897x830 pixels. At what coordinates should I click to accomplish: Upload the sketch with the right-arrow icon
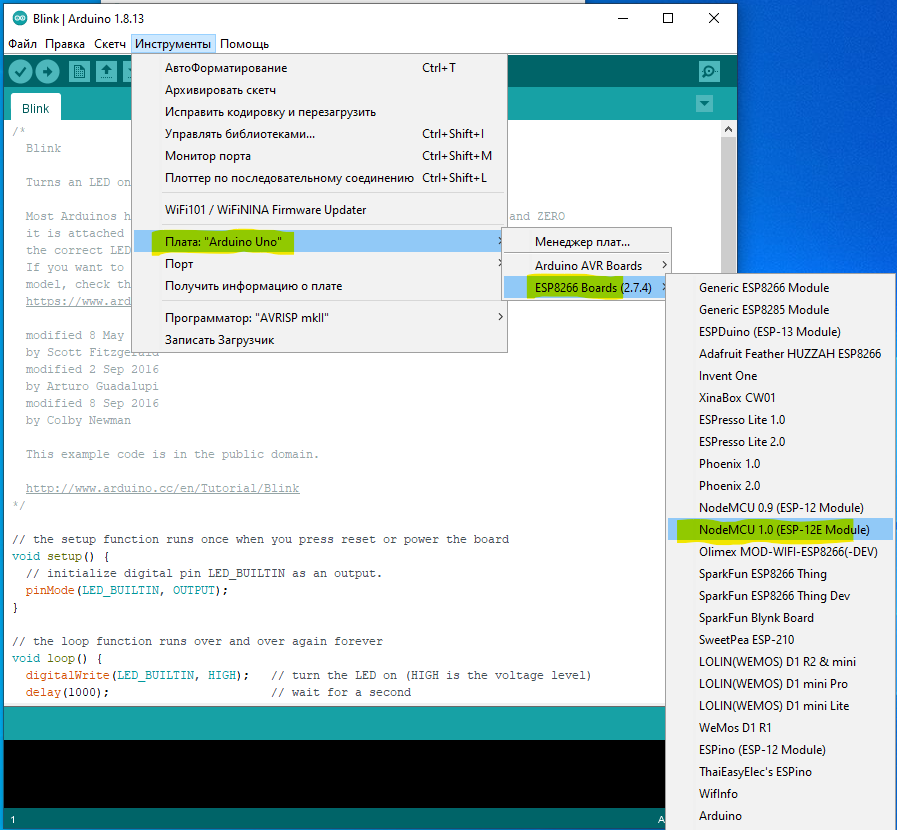[47, 71]
